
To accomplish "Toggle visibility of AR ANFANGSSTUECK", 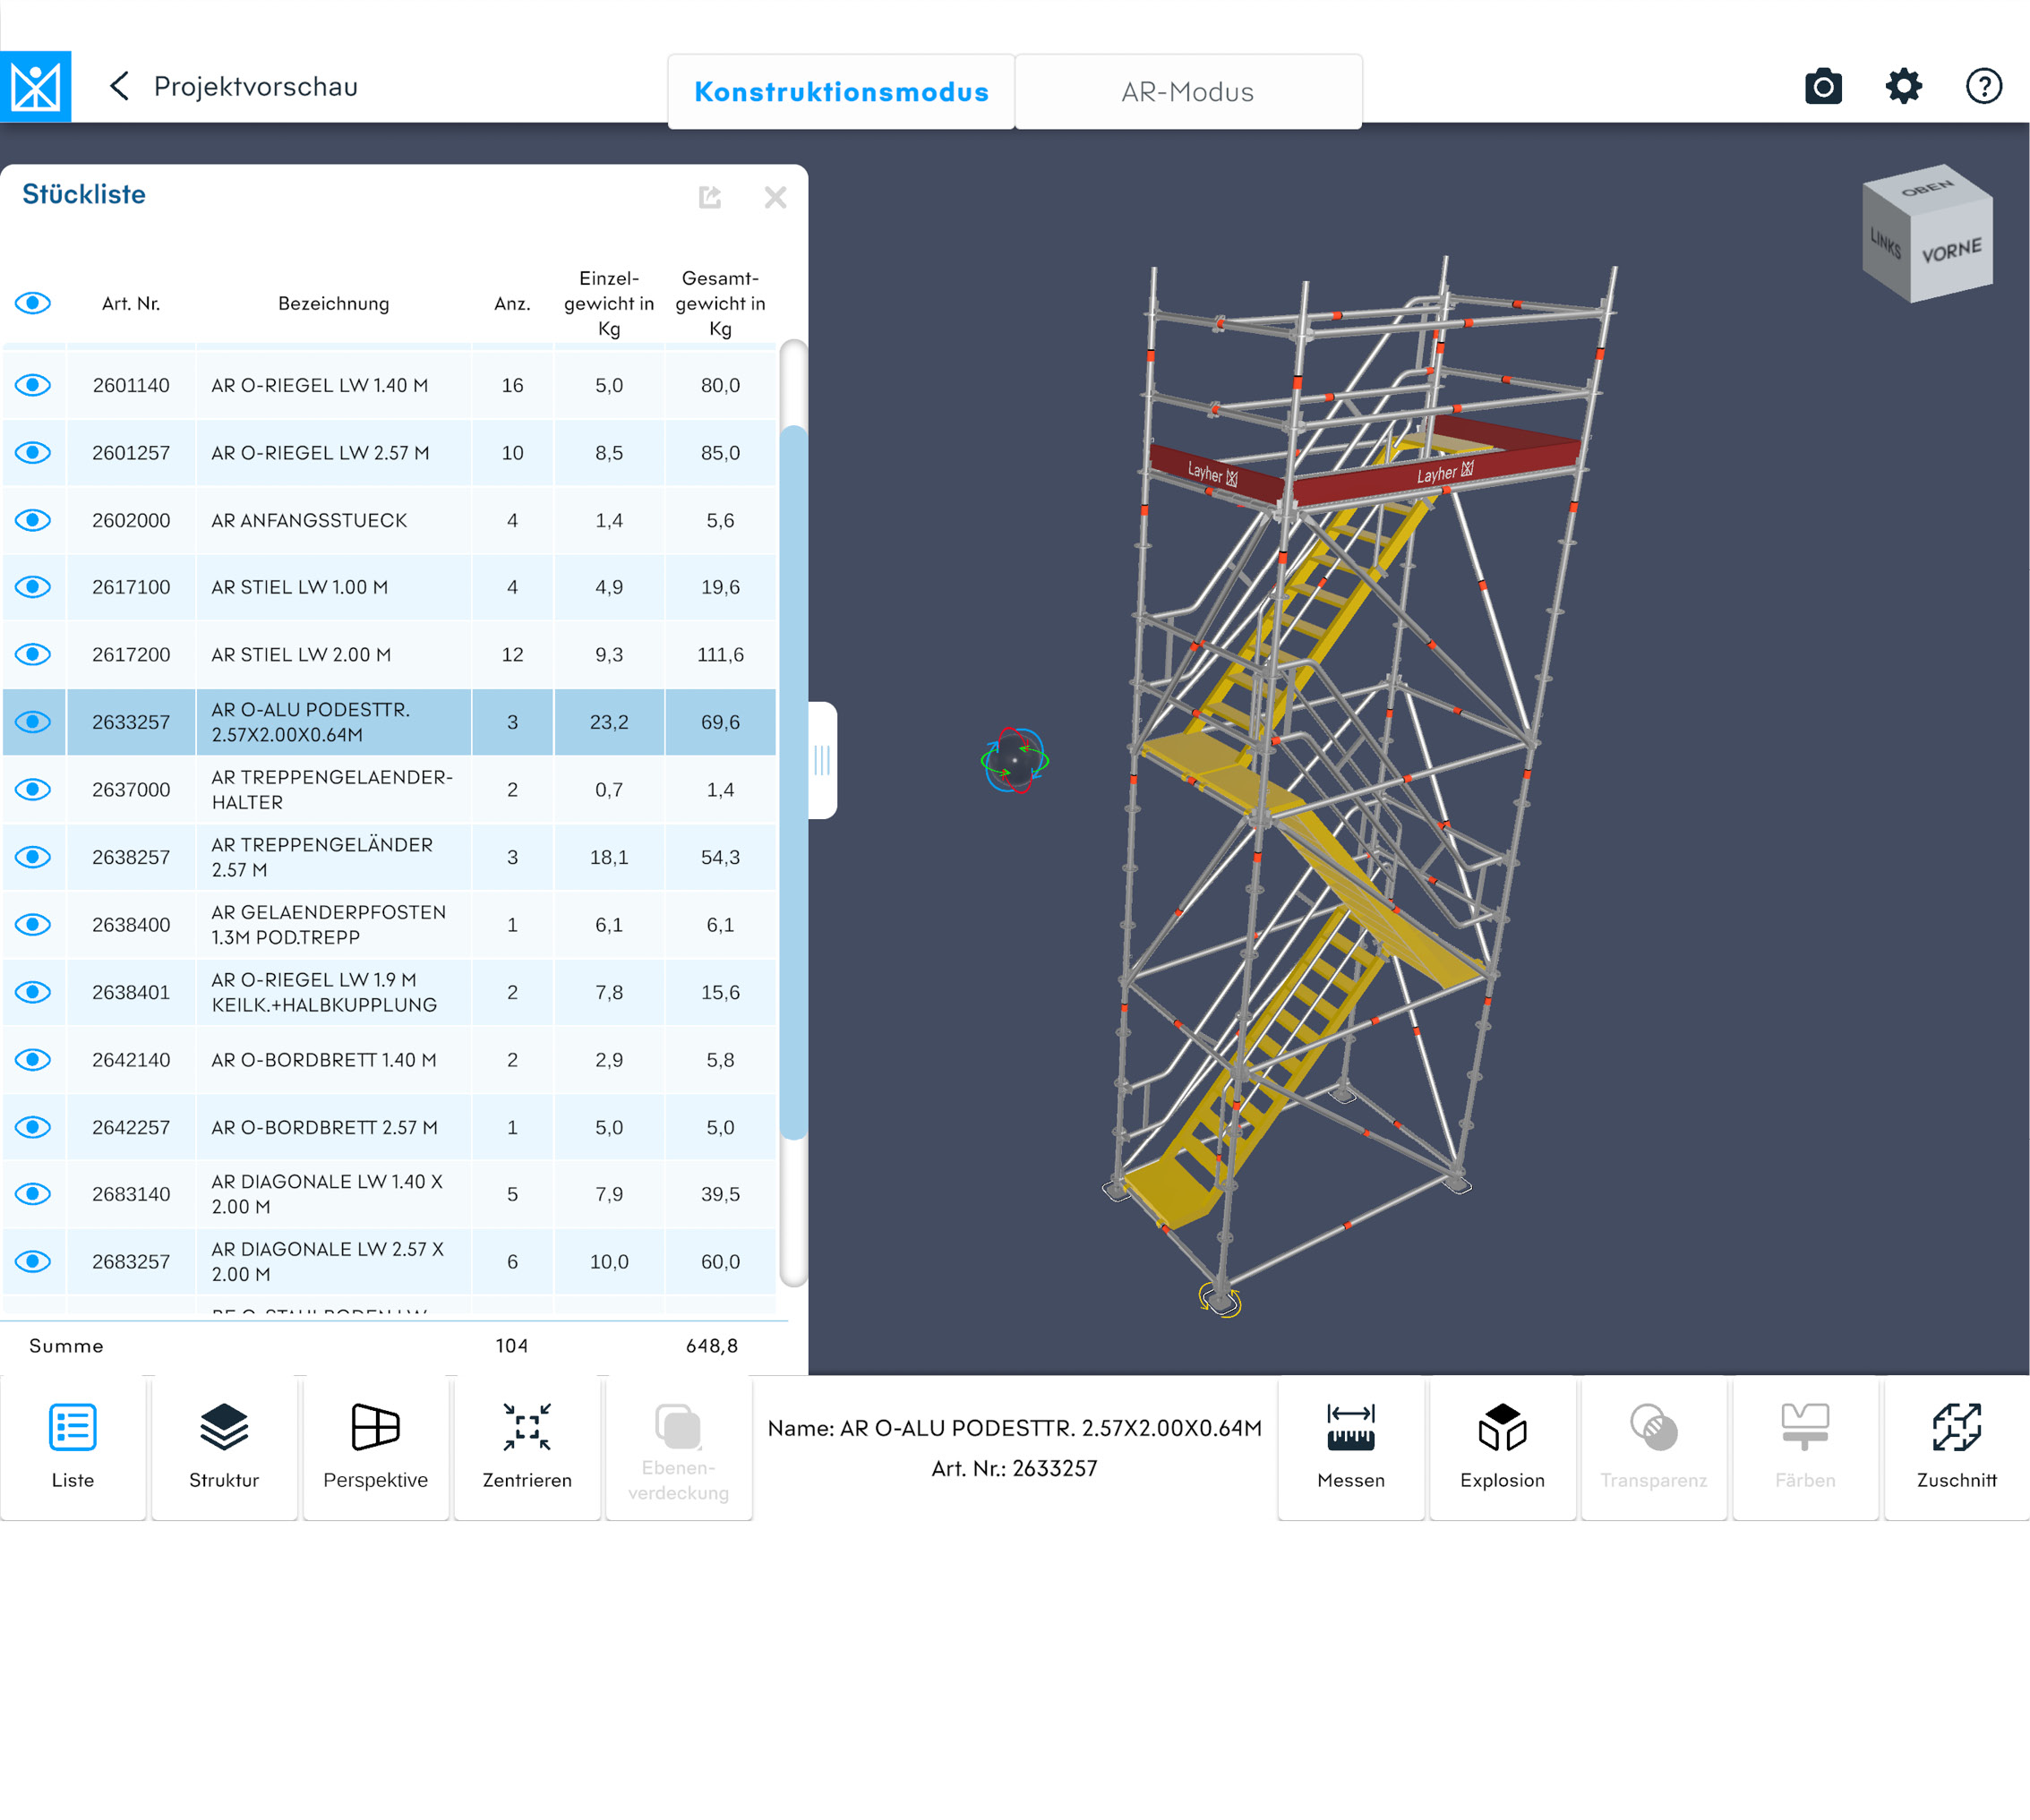I will point(33,520).
